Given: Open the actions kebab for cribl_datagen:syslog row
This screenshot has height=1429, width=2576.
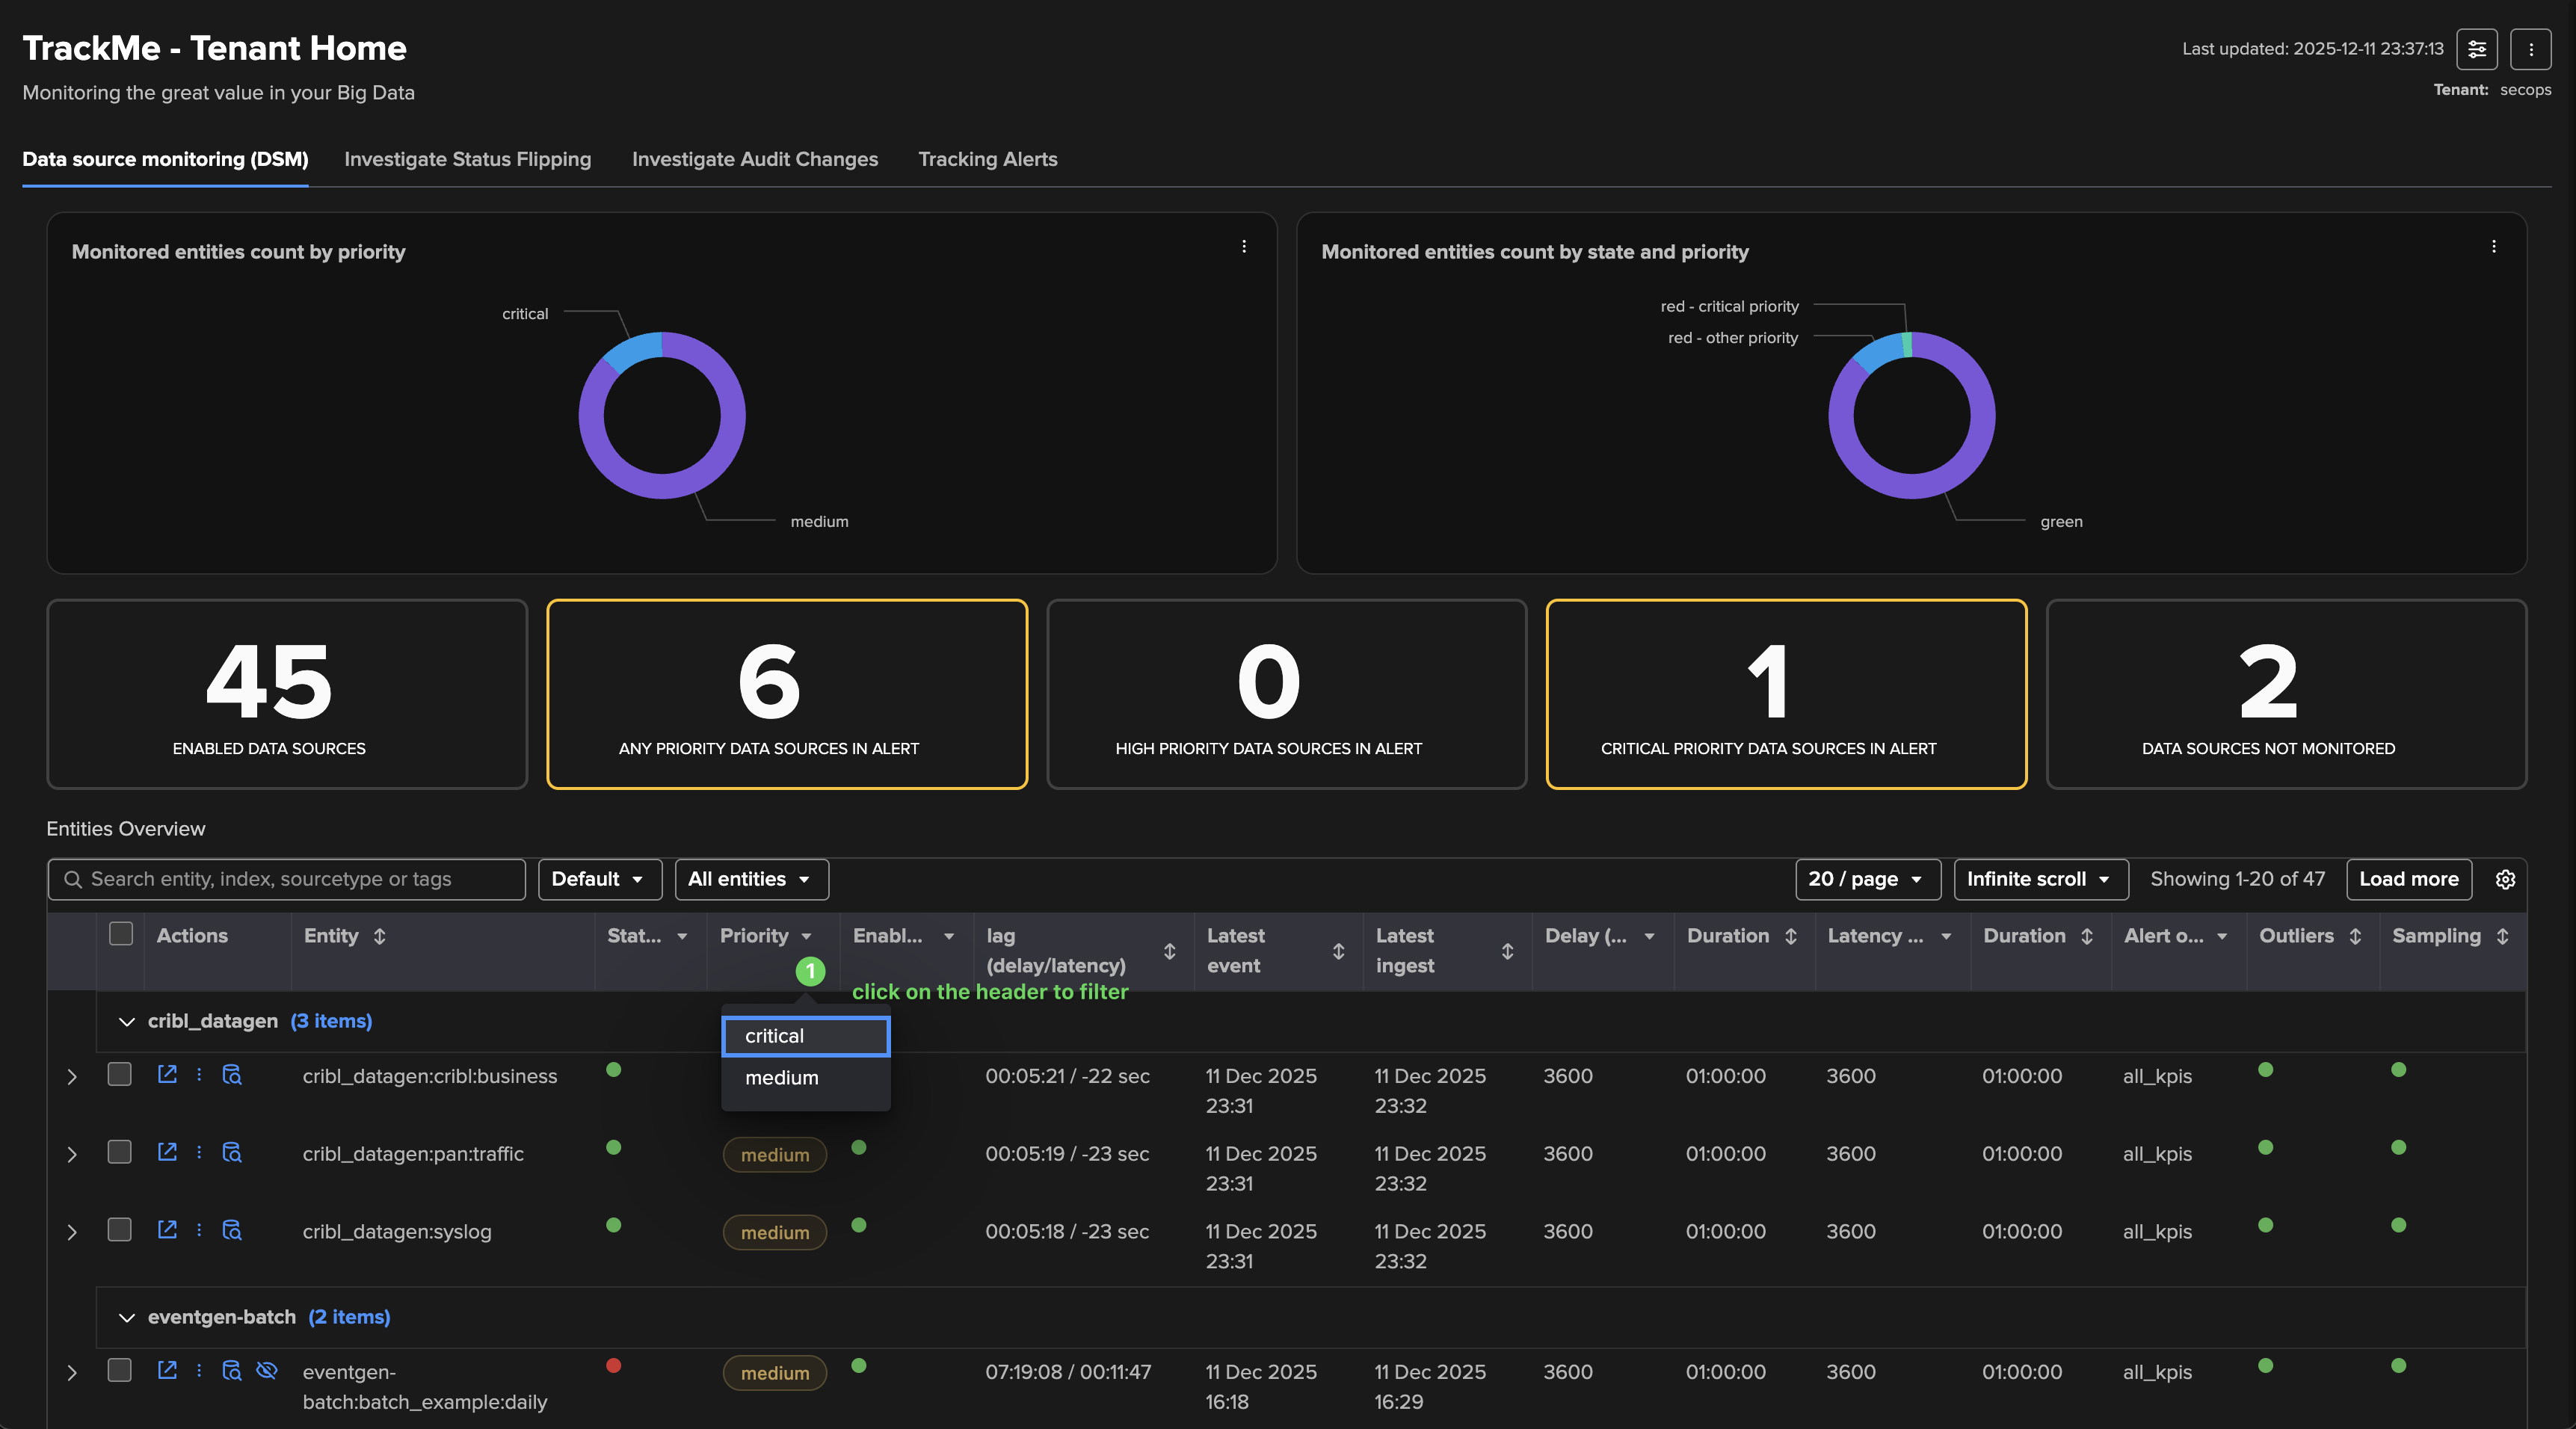Looking at the screenshot, I should pyautogui.click(x=199, y=1230).
